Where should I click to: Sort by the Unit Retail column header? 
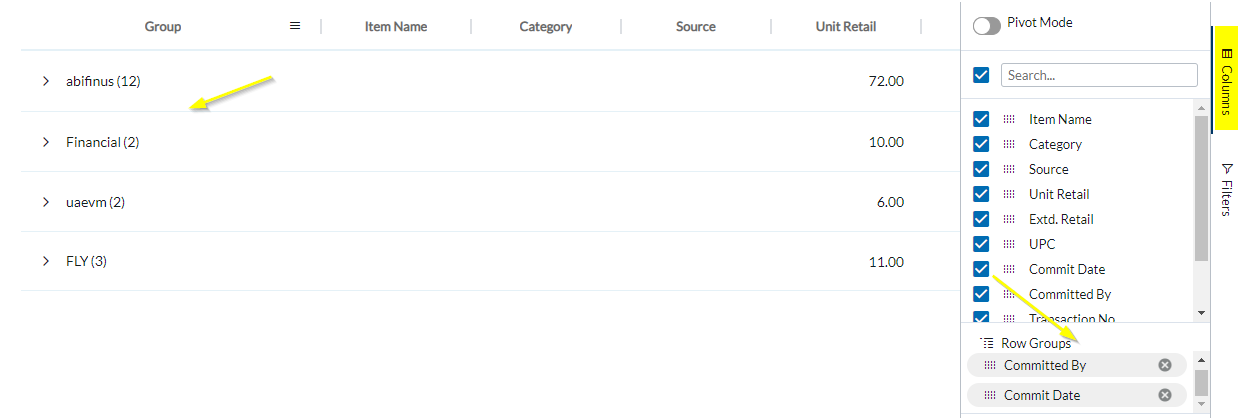pos(846,26)
